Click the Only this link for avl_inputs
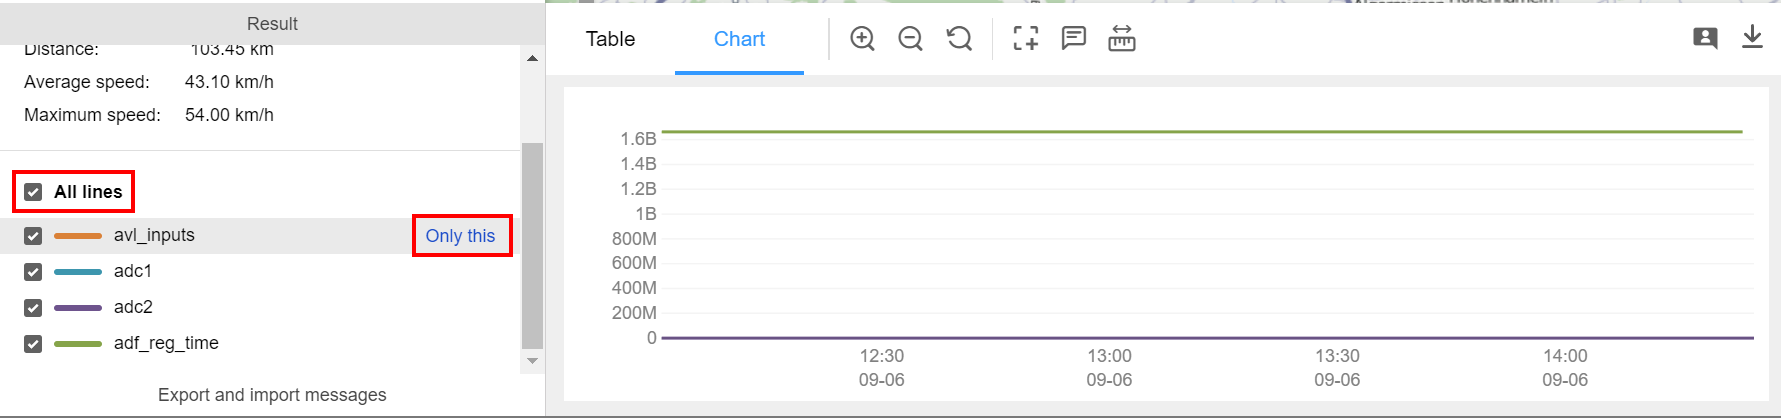Screen dimensions: 1781x418 click(x=460, y=236)
